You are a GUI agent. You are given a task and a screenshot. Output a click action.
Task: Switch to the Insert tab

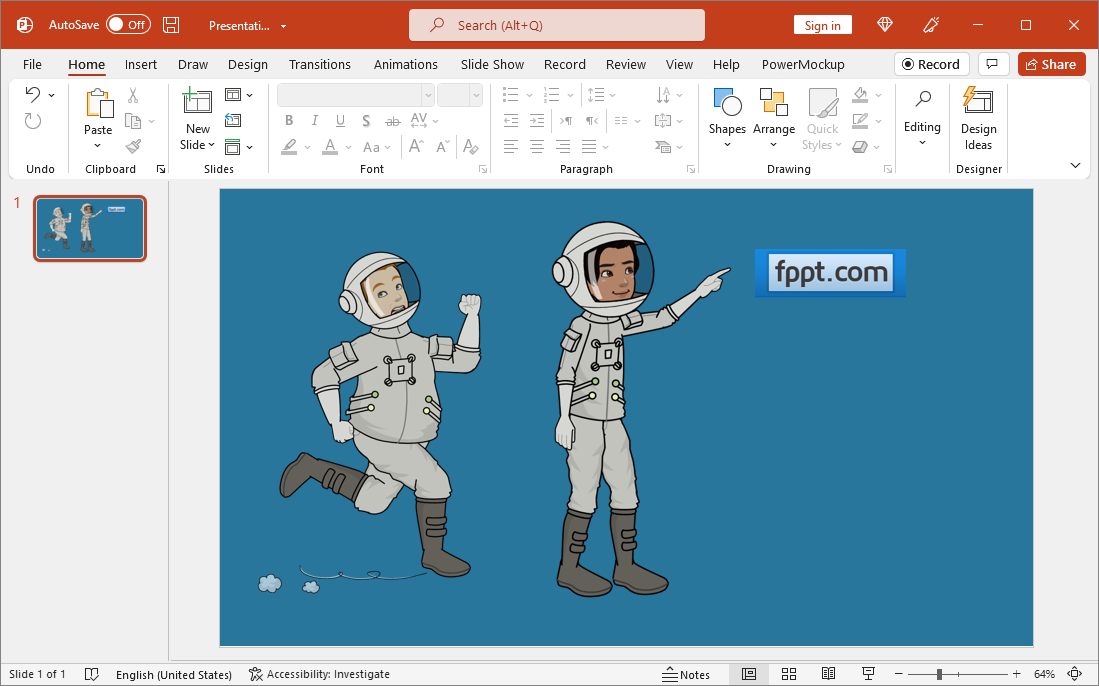click(141, 64)
